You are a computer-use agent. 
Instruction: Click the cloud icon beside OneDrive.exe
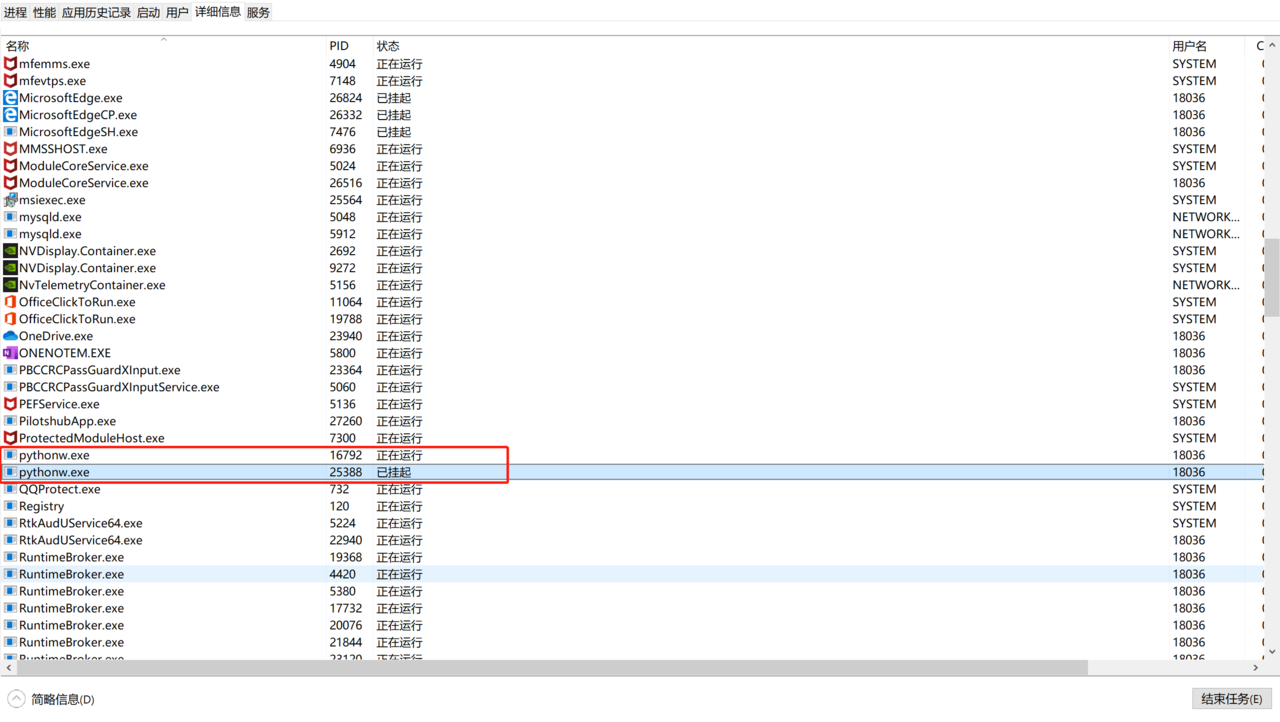(10, 336)
